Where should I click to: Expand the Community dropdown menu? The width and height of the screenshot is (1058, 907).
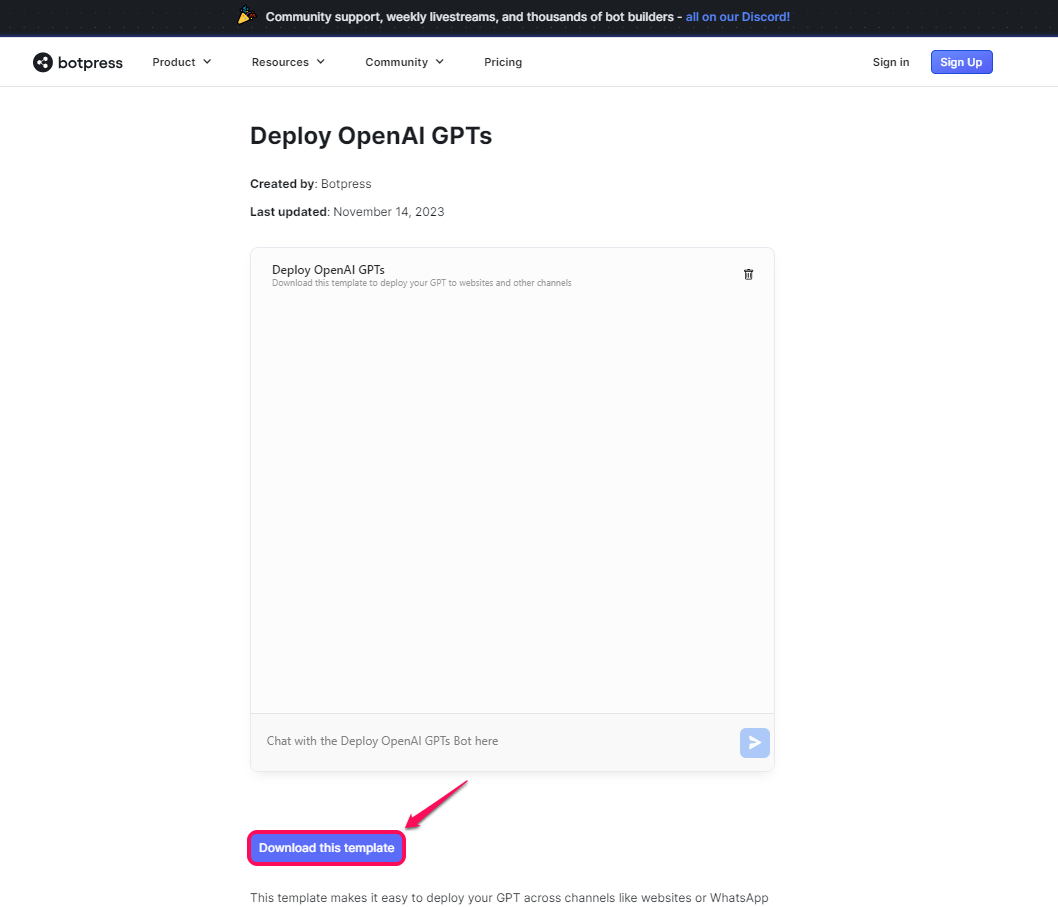pos(404,62)
